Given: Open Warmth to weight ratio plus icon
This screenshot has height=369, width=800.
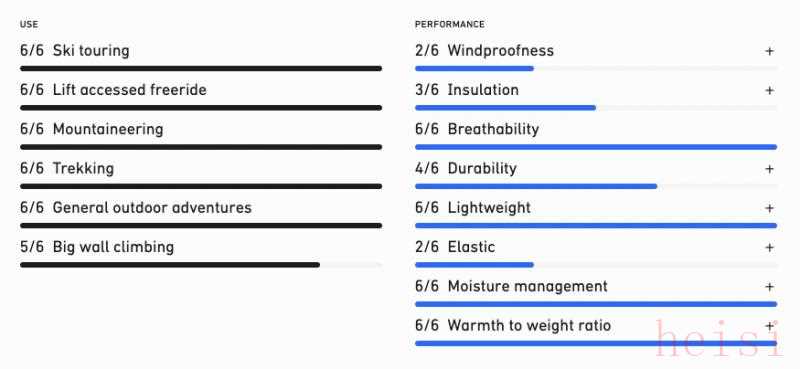Looking at the screenshot, I should 769,326.
